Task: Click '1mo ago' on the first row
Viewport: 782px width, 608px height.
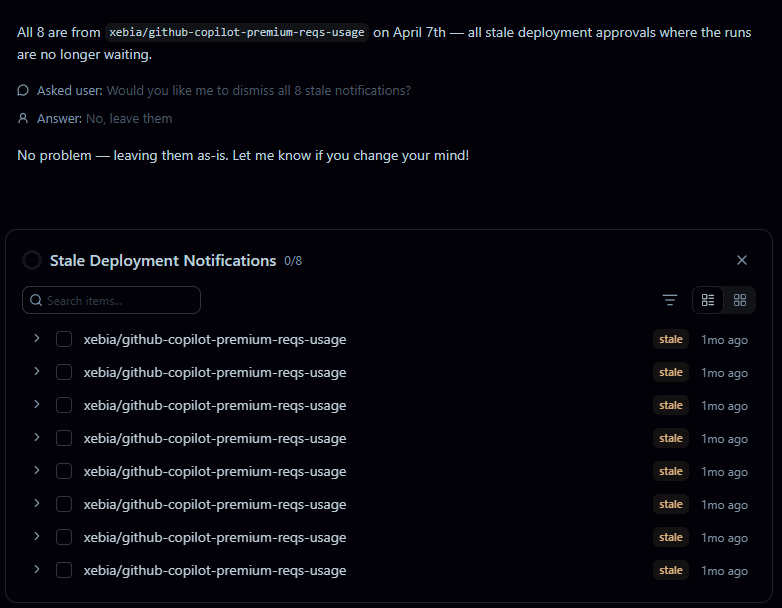Action: (x=724, y=340)
